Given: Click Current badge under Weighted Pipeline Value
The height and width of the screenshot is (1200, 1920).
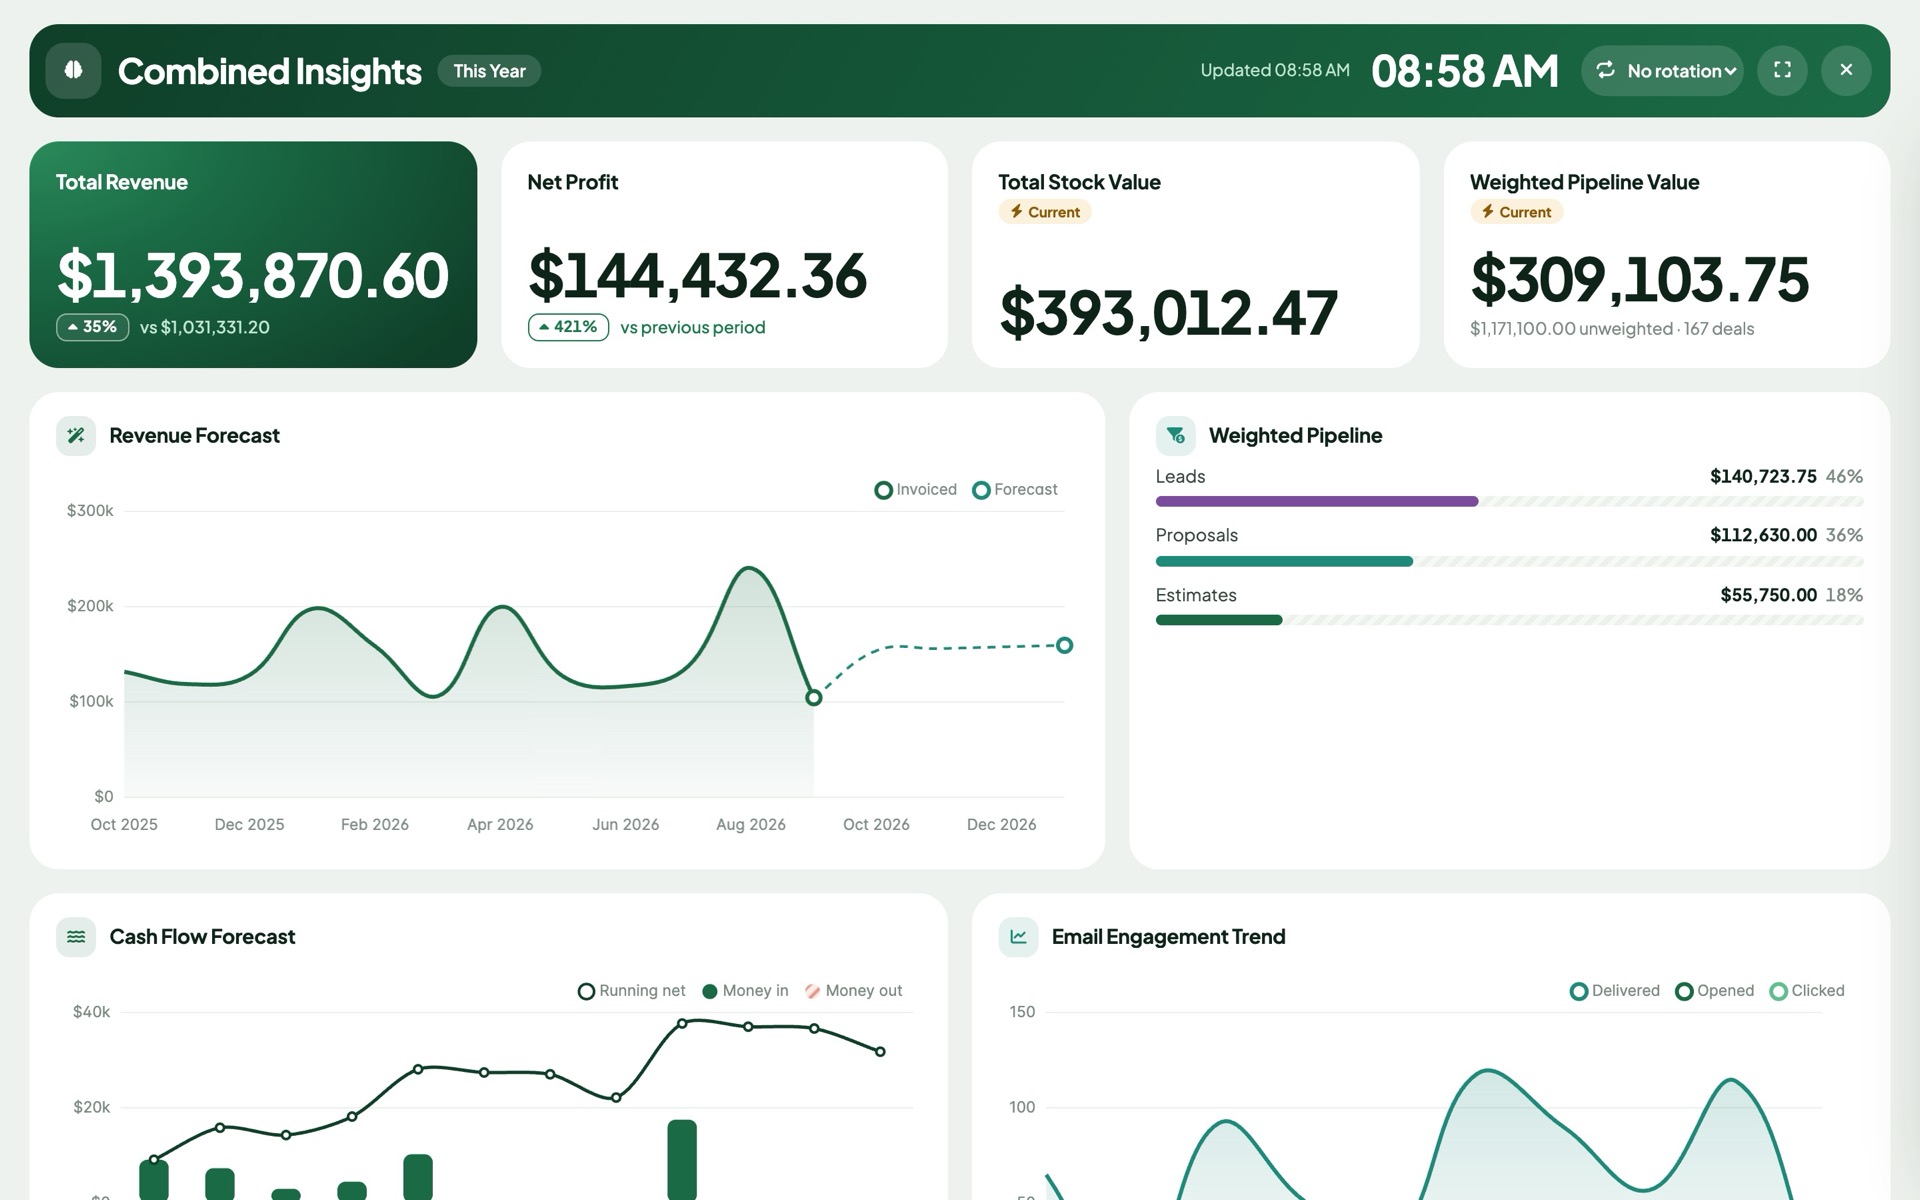Looking at the screenshot, I should (x=1516, y=212).
